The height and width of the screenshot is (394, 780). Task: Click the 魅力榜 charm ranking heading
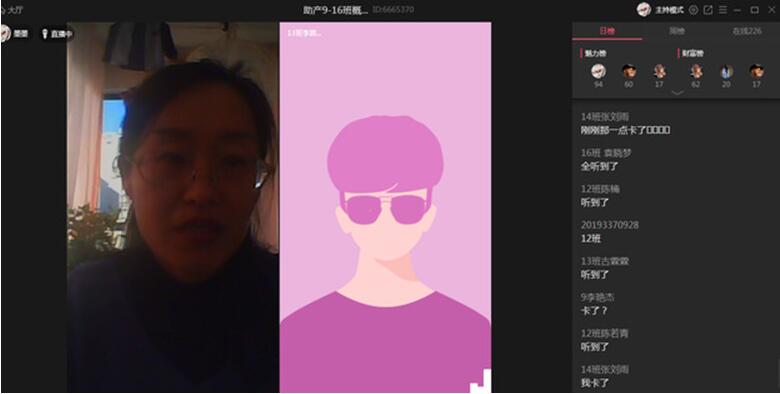pos(595,53)
